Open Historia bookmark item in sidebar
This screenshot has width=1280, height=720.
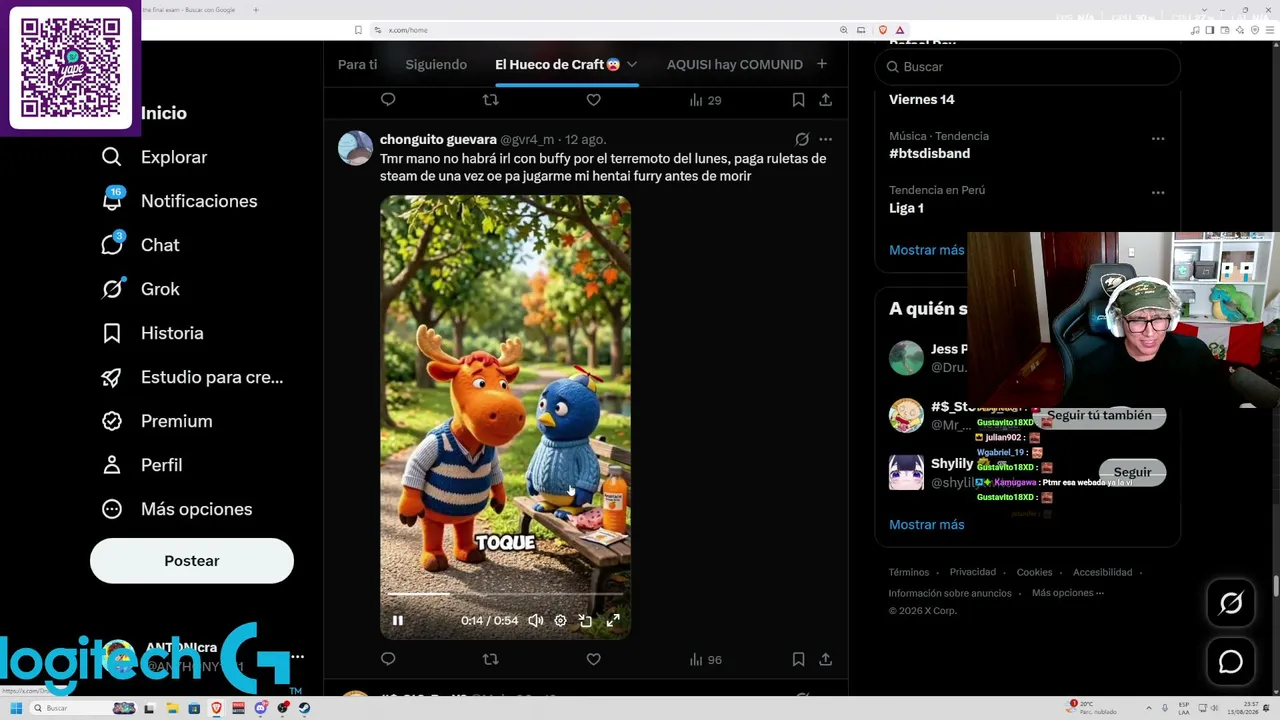point(152,333)
